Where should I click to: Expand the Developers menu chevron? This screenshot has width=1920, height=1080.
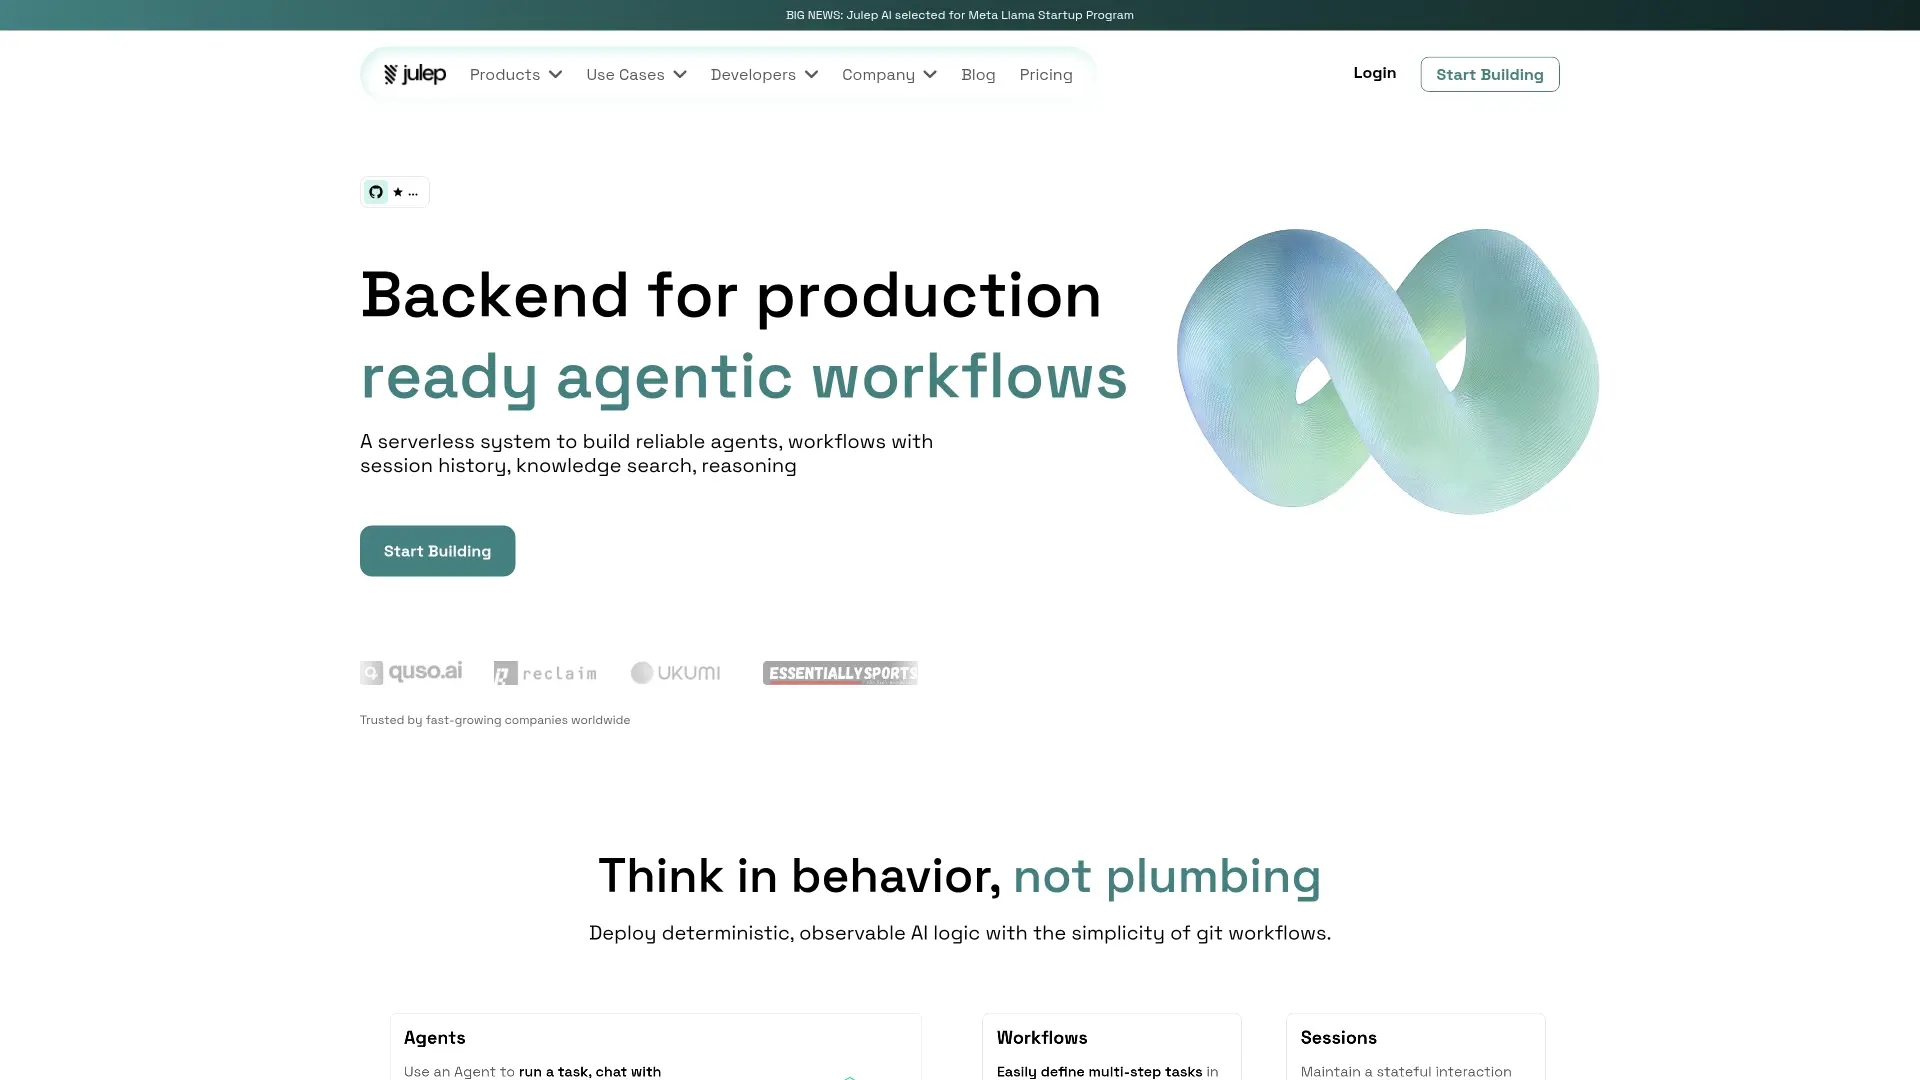click(811, 75)
